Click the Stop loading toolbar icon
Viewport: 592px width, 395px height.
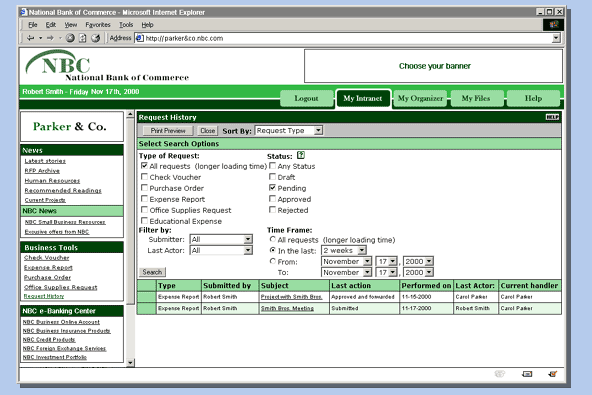[x=70, y=38]
